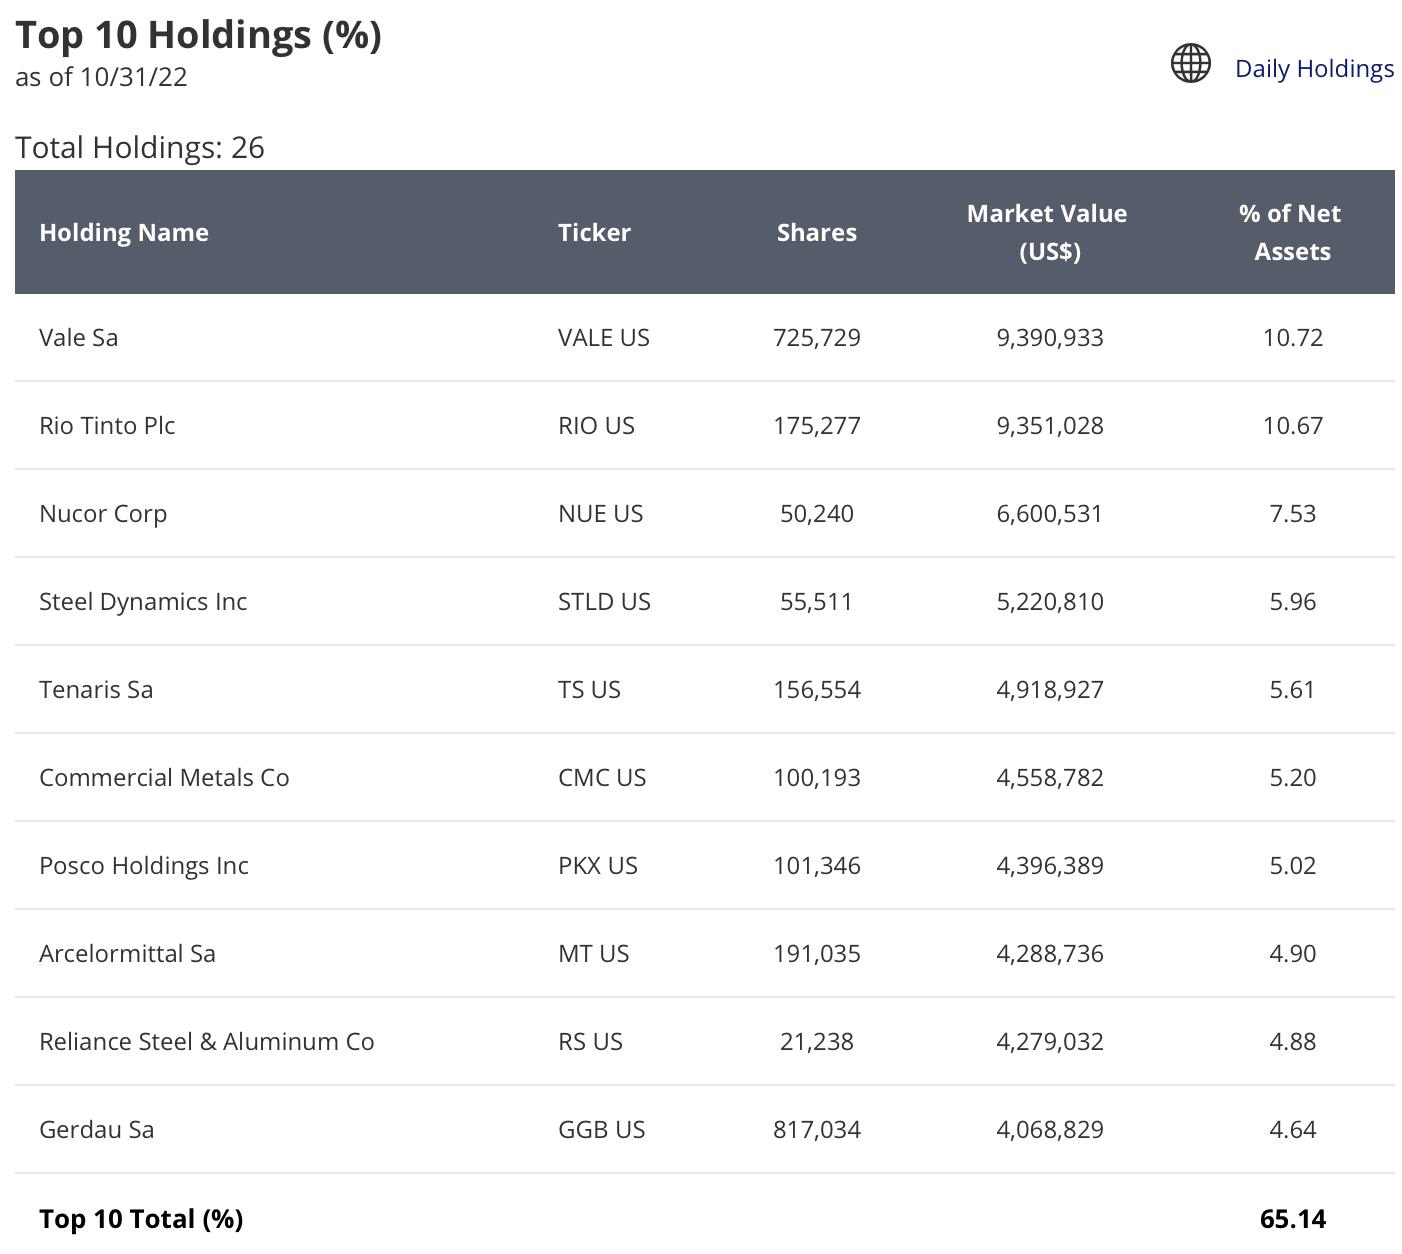Click the Top 10 Total (%) label
Screen dimensions: 1402x1254
(141, 1219)
